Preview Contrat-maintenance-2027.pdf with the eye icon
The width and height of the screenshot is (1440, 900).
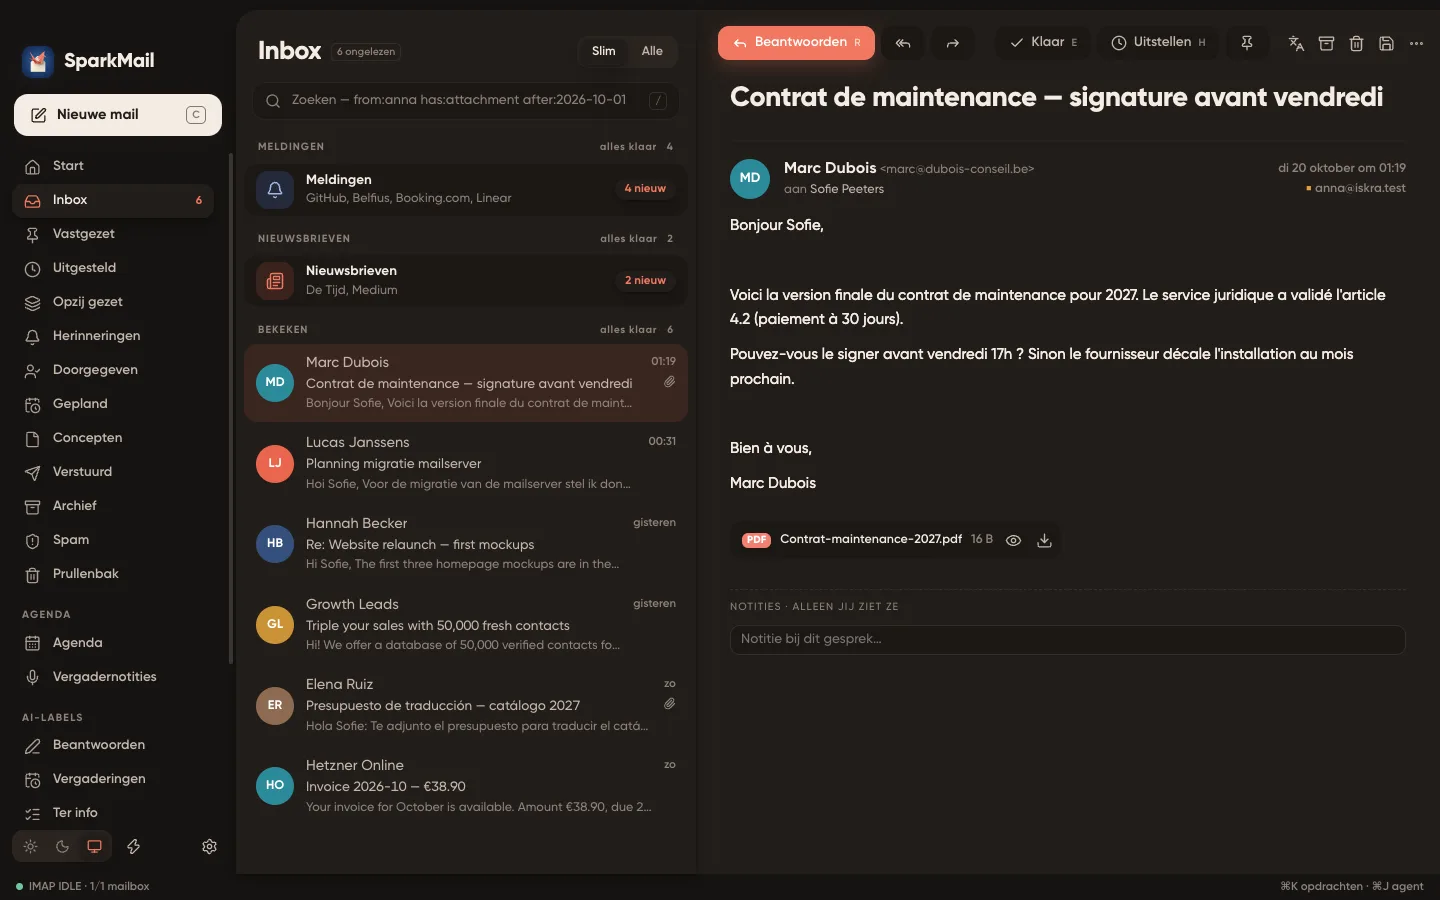coord(1013,540)
